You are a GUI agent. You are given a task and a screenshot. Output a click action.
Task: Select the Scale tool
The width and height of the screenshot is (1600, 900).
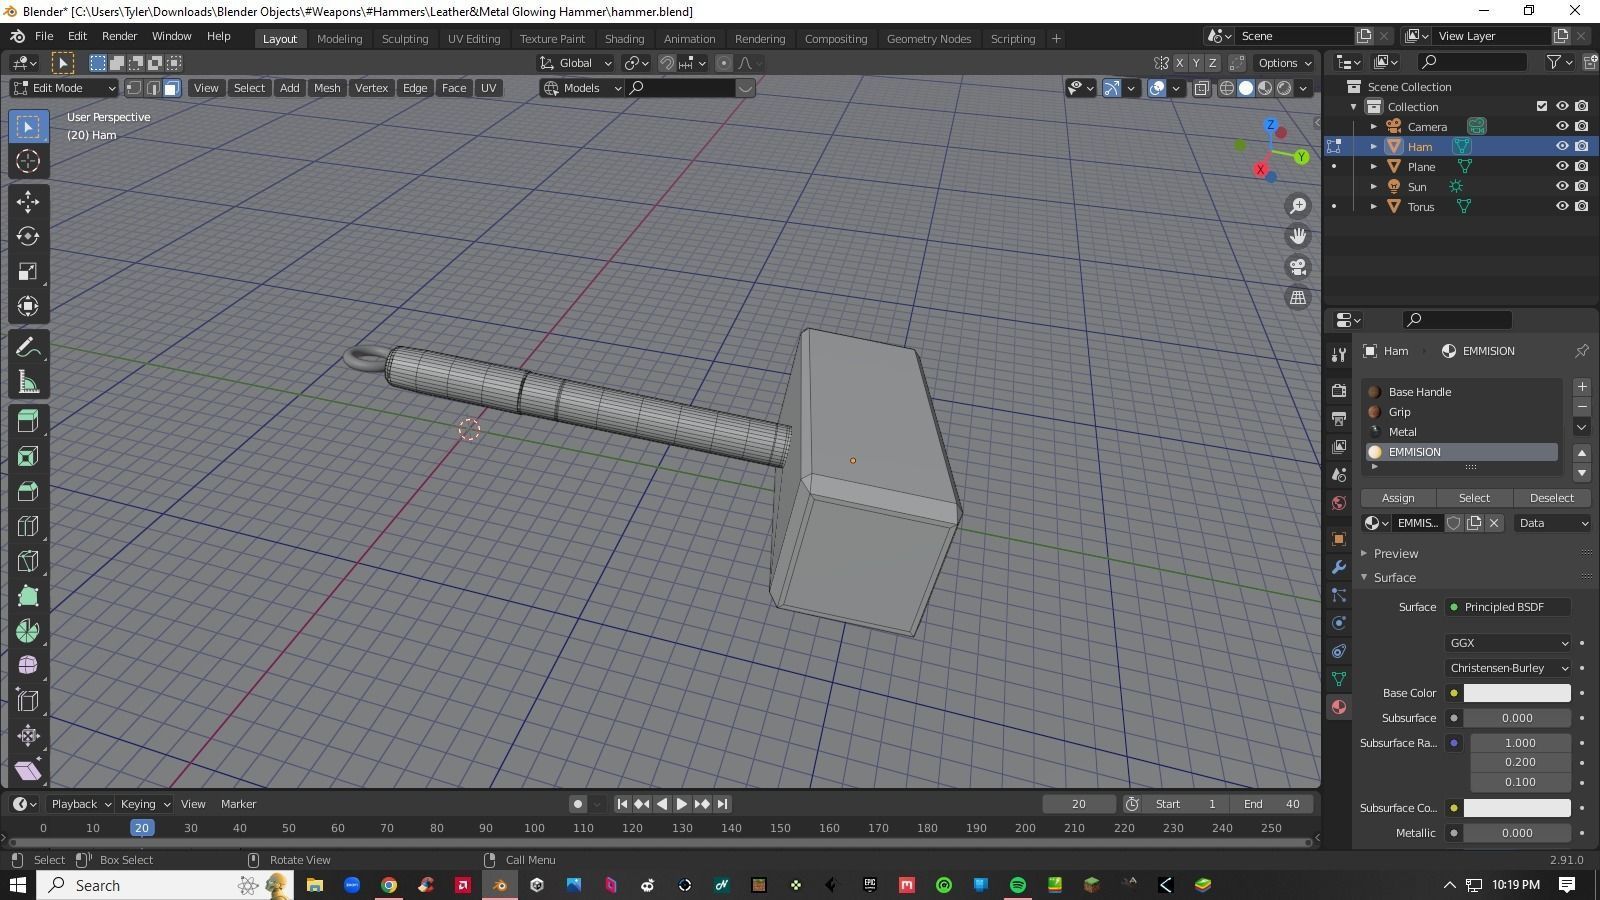coord(27,271)
